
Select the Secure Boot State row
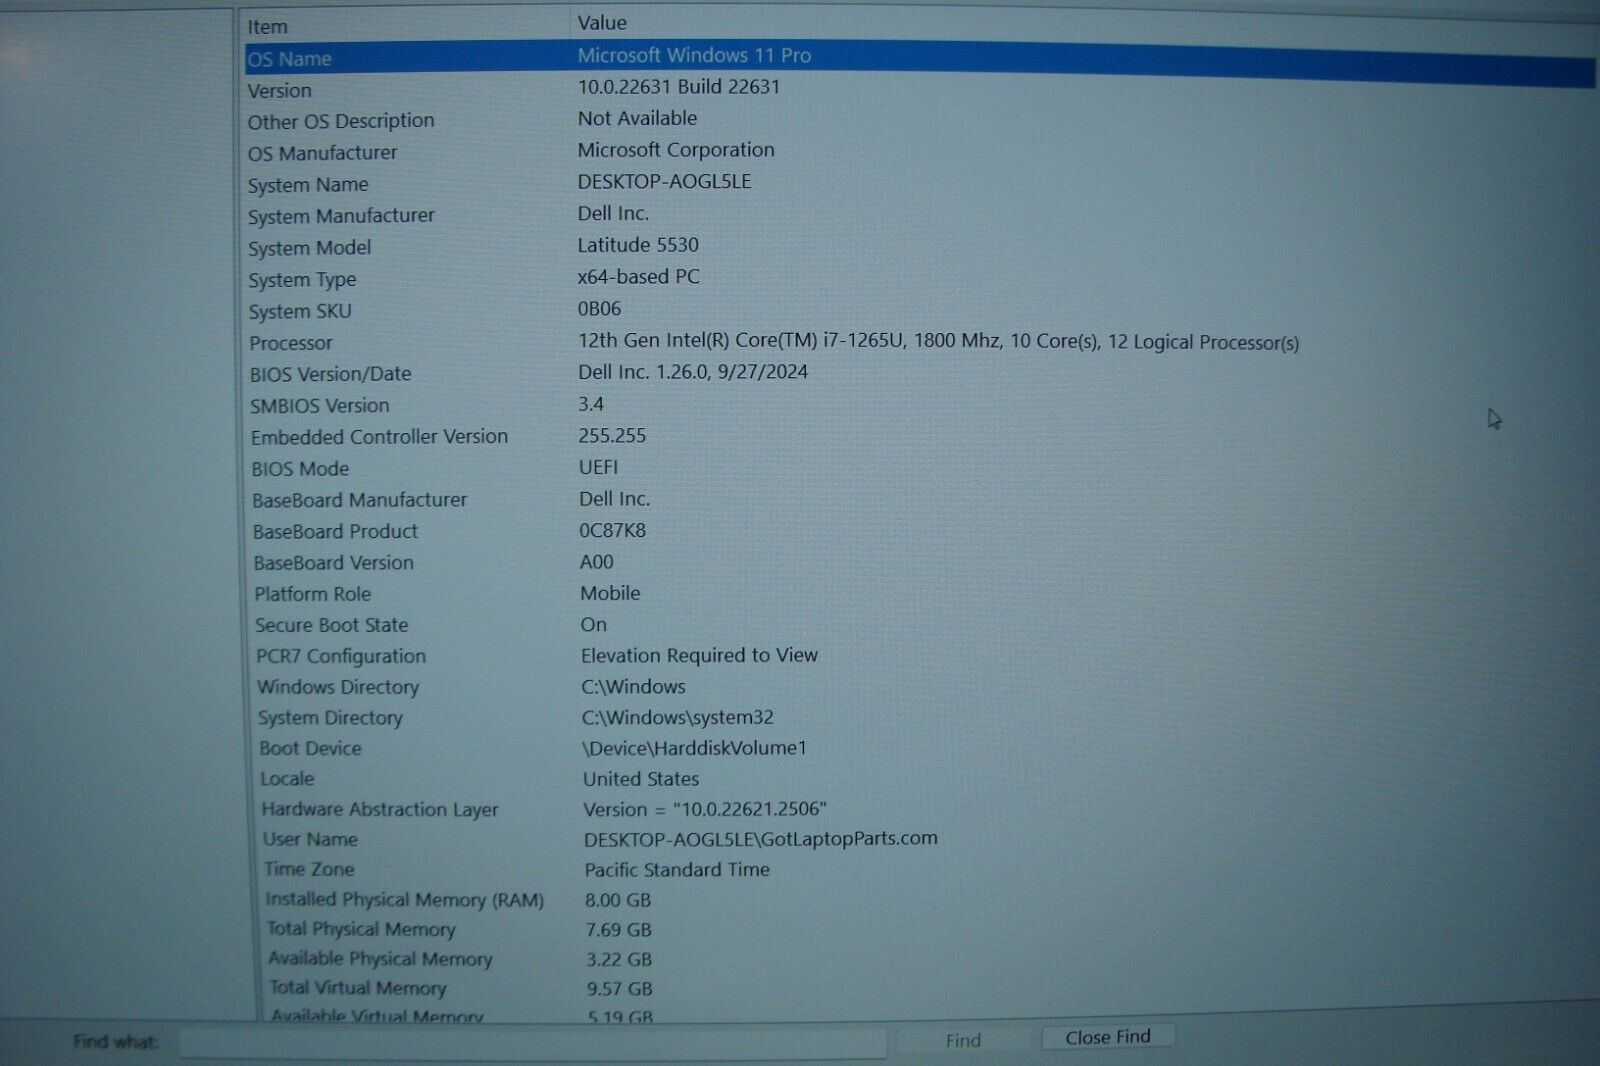[919, 625]
